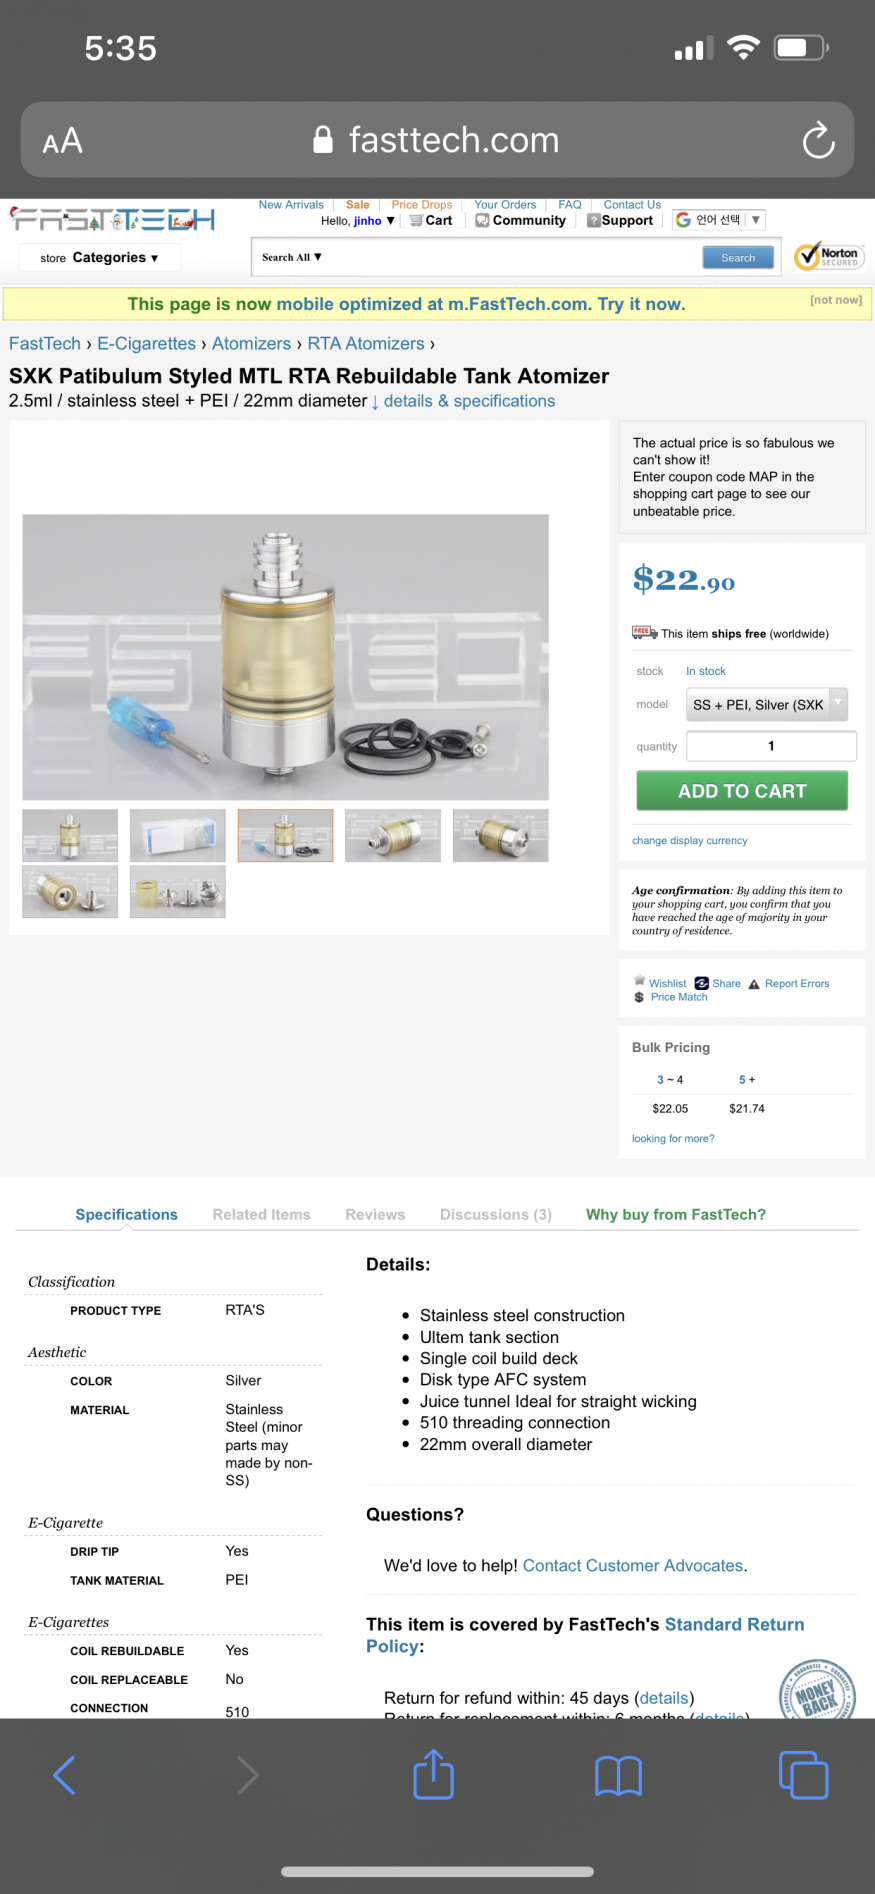Click the quantity input field
The width and height of the screenshot is (875, 1894).
point(771,746)
